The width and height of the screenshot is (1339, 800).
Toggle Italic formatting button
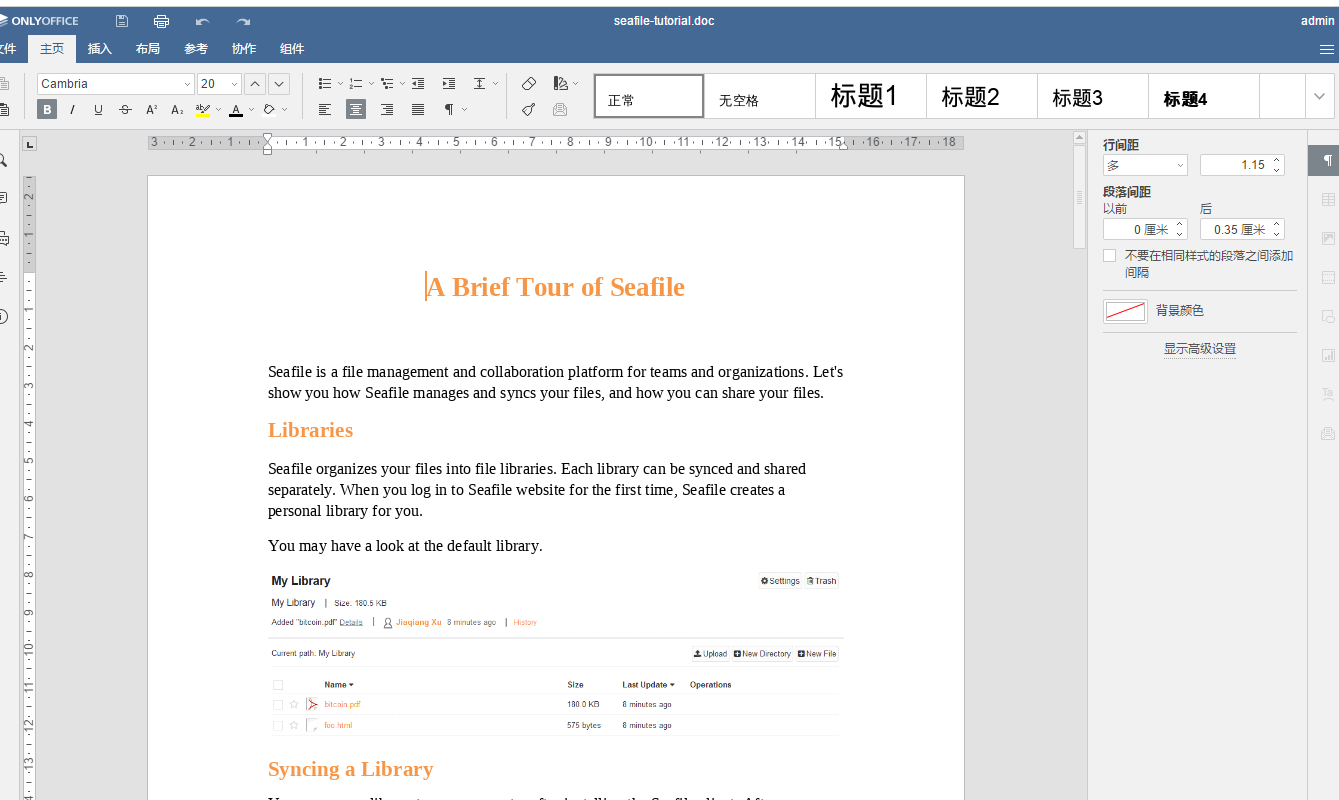[x=73, y=110]
